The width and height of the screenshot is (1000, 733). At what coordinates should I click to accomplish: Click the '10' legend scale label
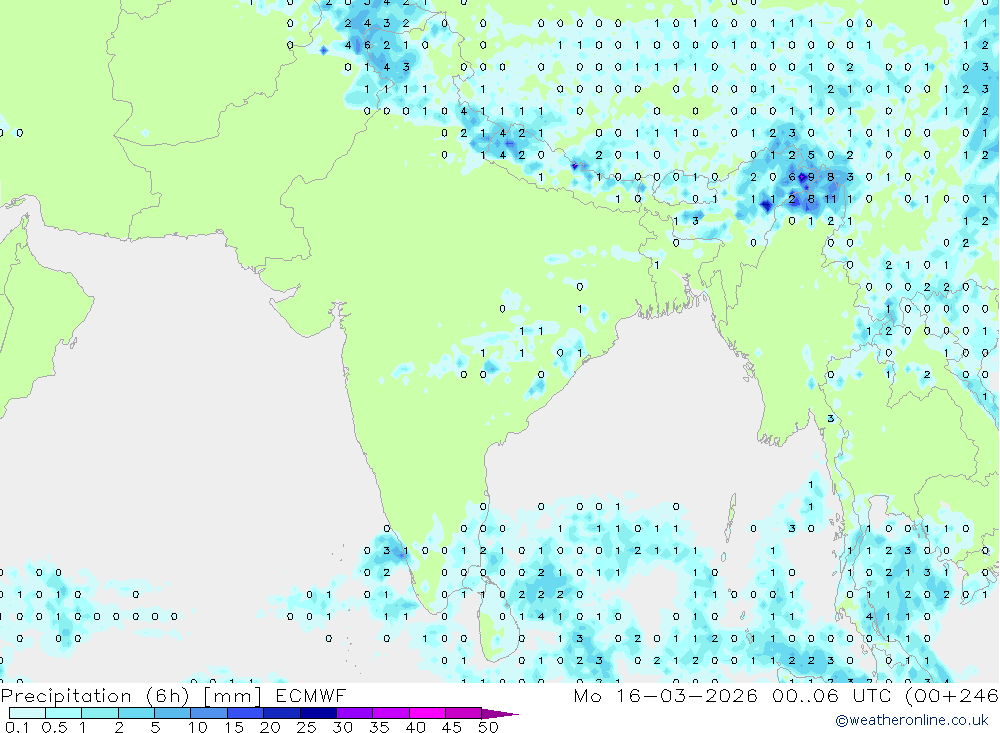(198, 727)
